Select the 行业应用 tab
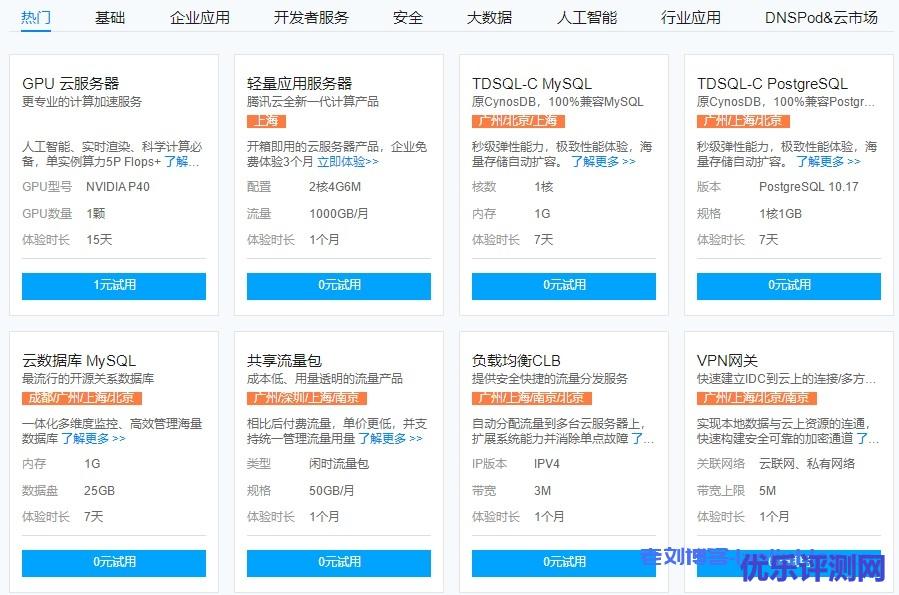Screen dimensions: 899x595 (x=690, y=17)
